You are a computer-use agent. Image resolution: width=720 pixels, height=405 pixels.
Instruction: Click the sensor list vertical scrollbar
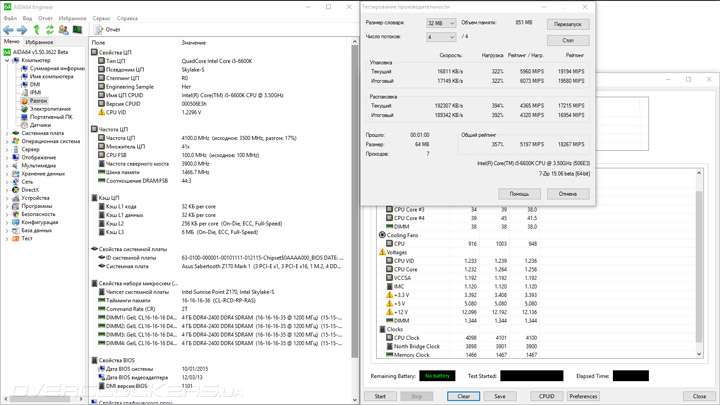tap(699, 264)
